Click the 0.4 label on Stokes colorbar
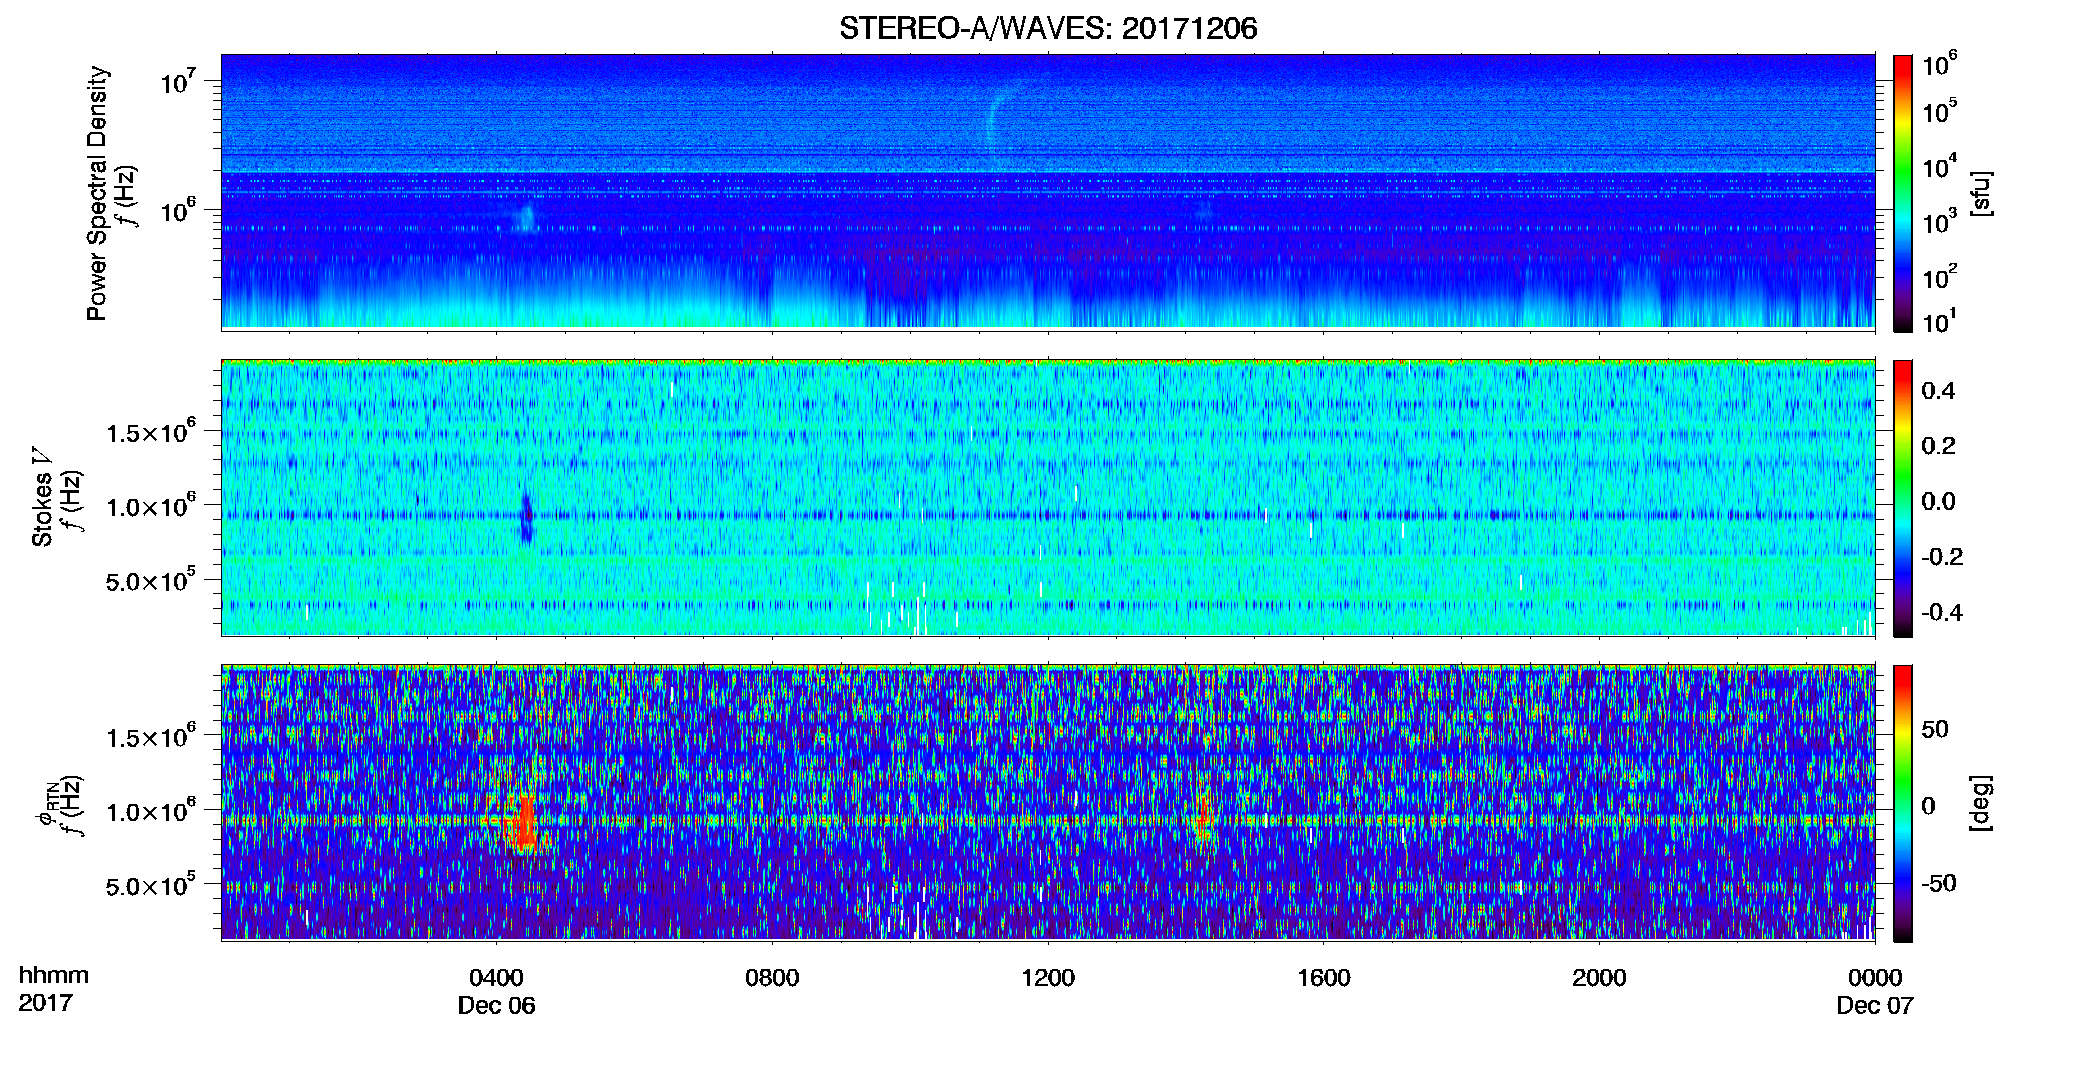 coord(1938,391)
